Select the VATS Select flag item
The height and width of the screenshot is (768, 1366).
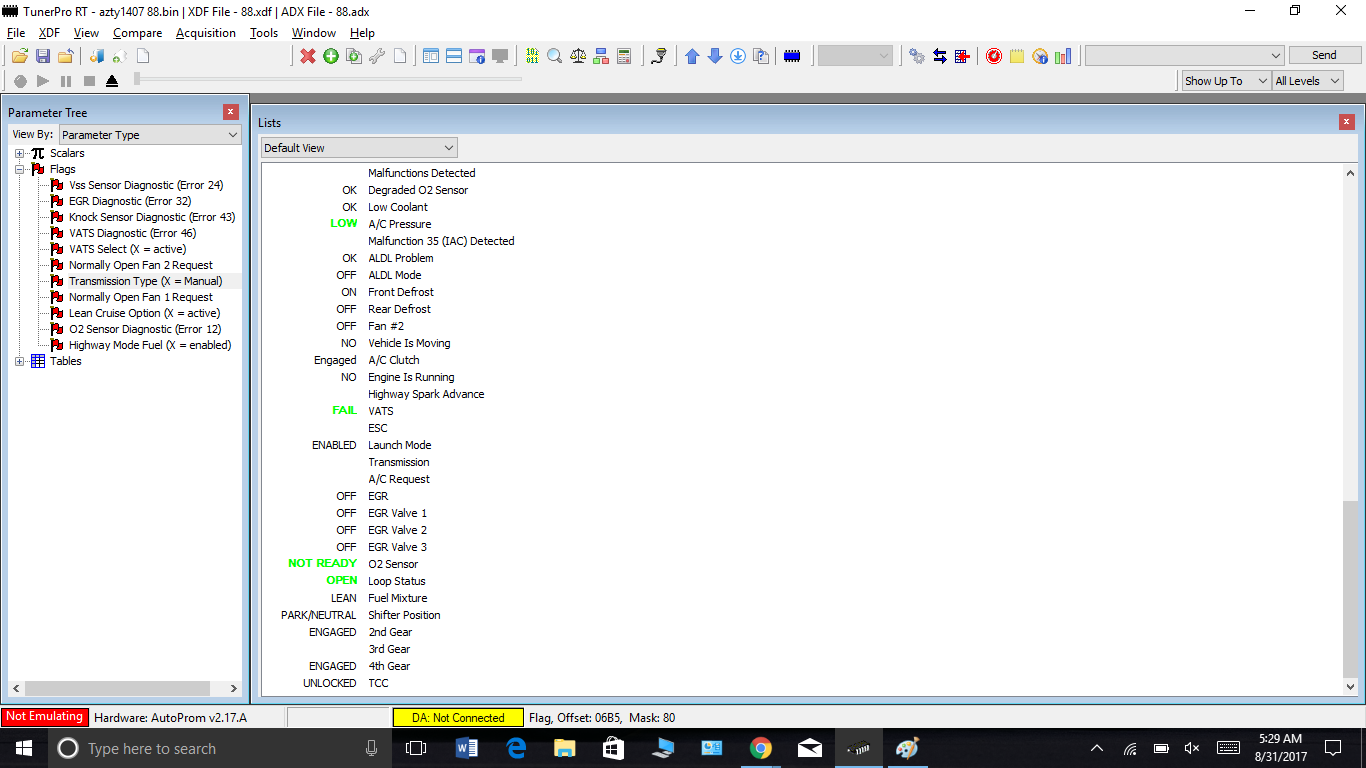coord(127,249)
